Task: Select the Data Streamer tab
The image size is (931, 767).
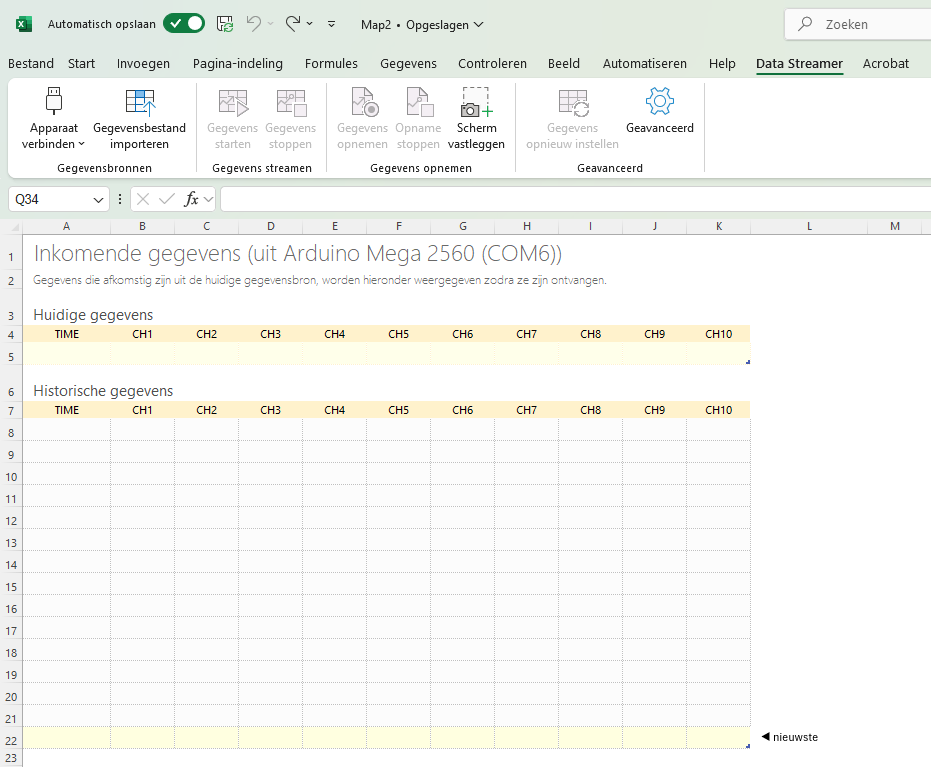Action: [799, 64]
